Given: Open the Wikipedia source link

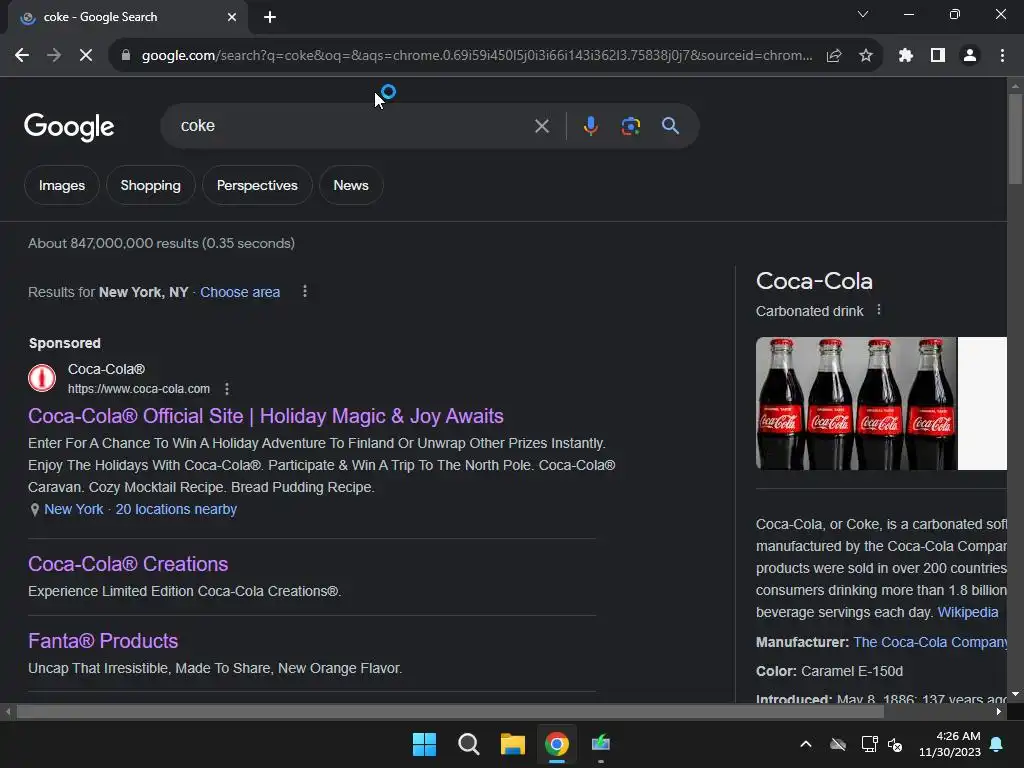Looking at the screenshot, I should 968,613.
